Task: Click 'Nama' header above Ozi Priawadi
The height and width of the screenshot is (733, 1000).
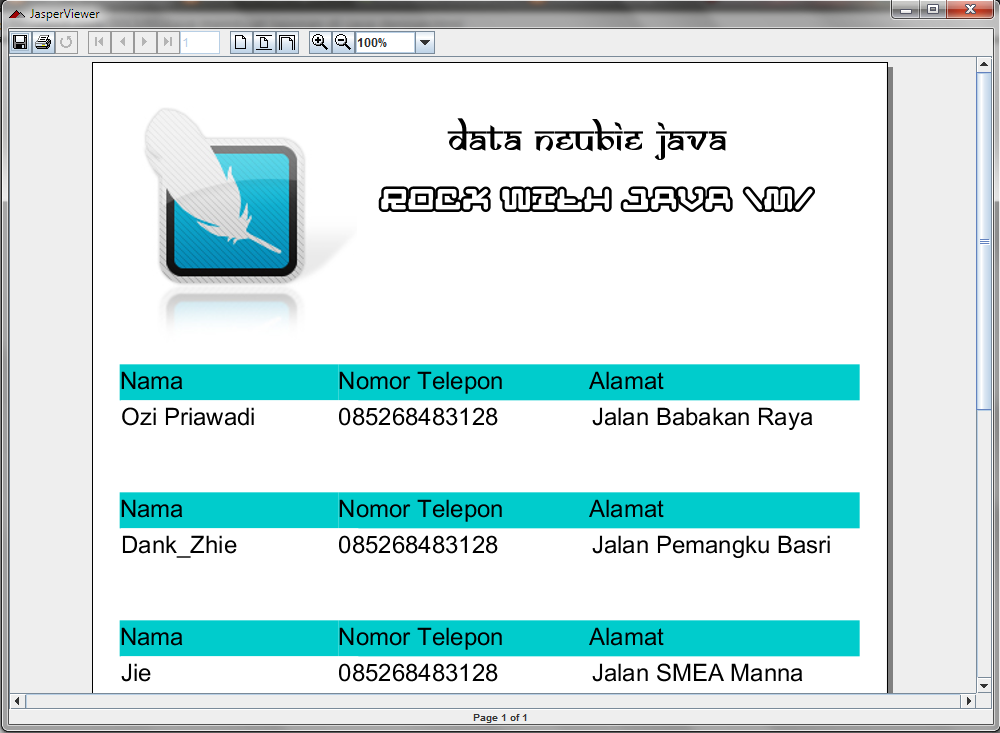Action: [x=152, y=381]
